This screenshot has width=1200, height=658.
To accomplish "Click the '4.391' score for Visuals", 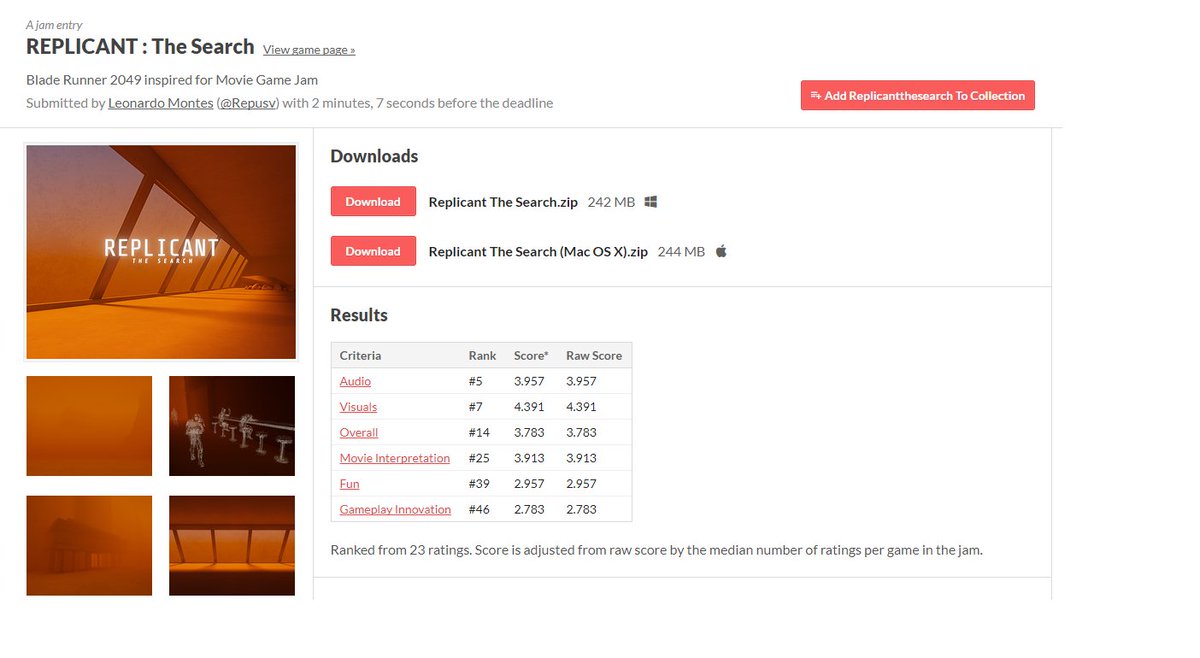I will [529, 407].
